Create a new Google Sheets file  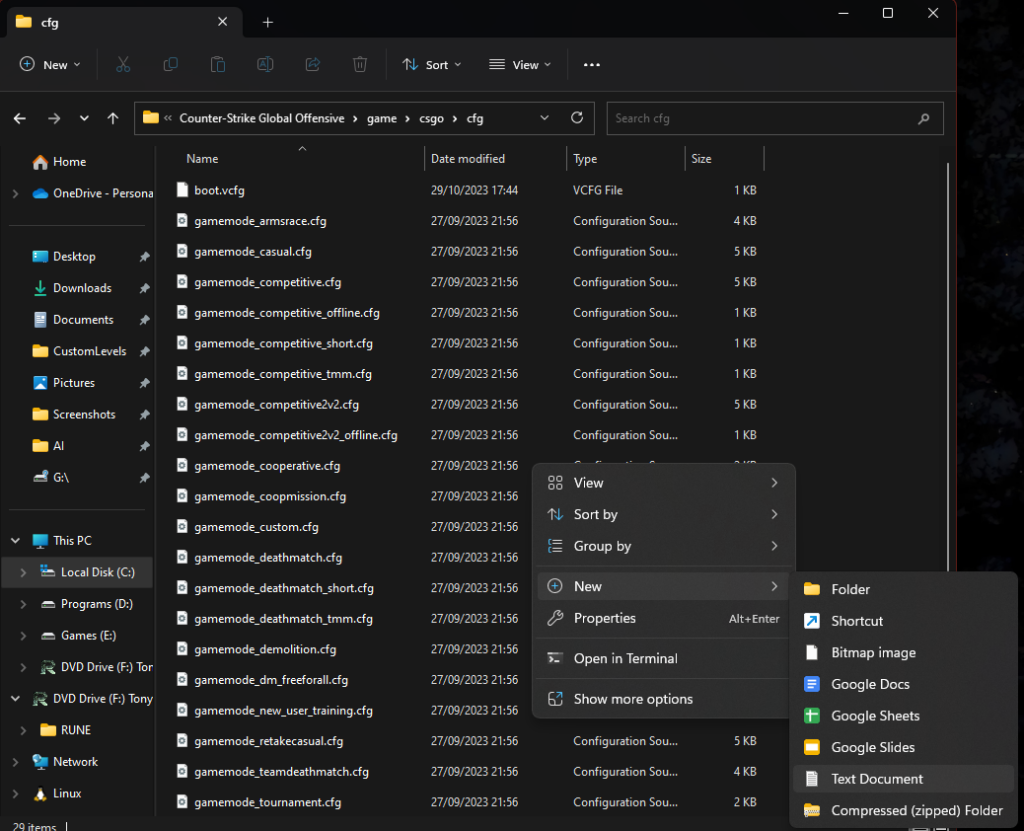pyautogui.click(x=903, y=716)
